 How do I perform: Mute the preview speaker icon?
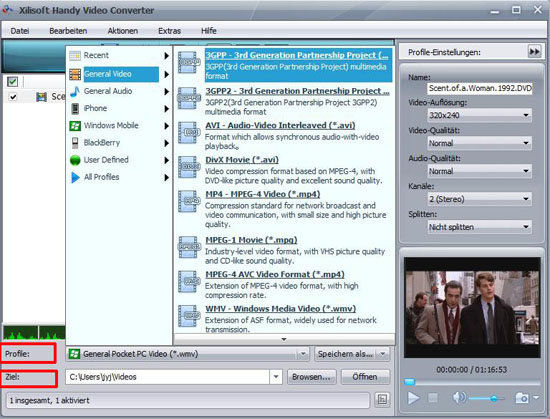pyautogui.click(x=459, y=398)
